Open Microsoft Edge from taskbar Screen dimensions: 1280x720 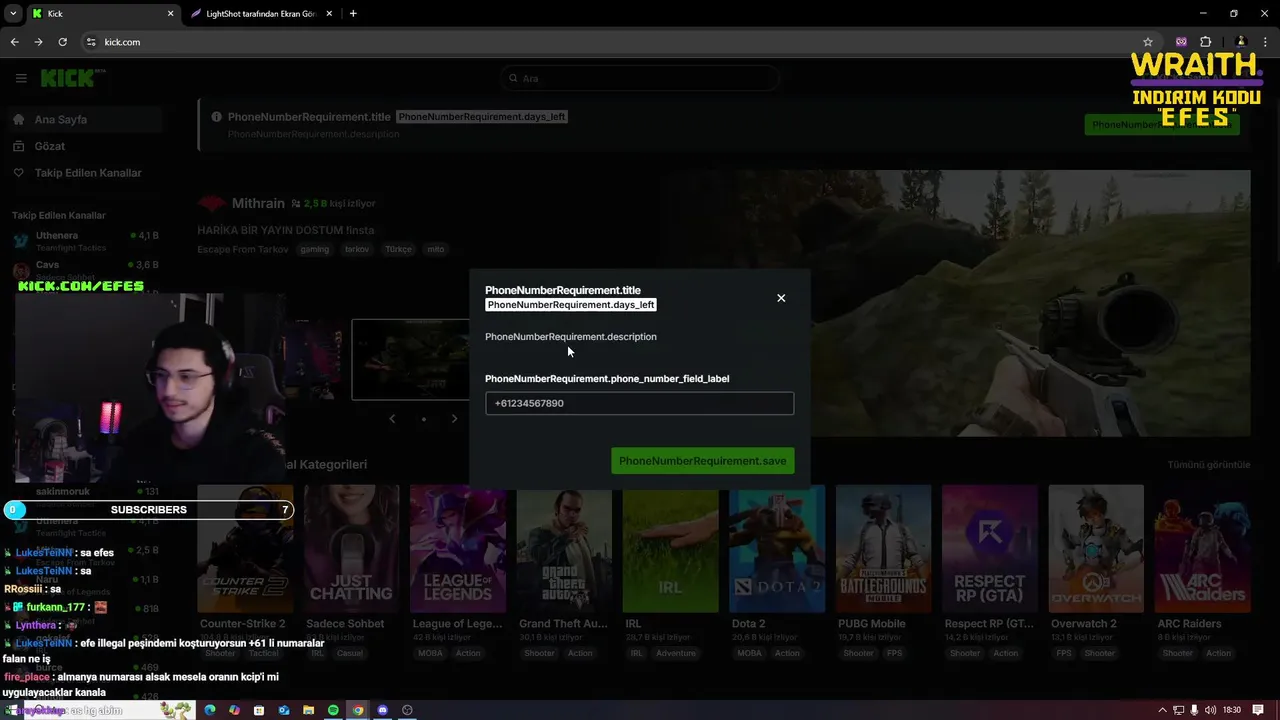210,710
